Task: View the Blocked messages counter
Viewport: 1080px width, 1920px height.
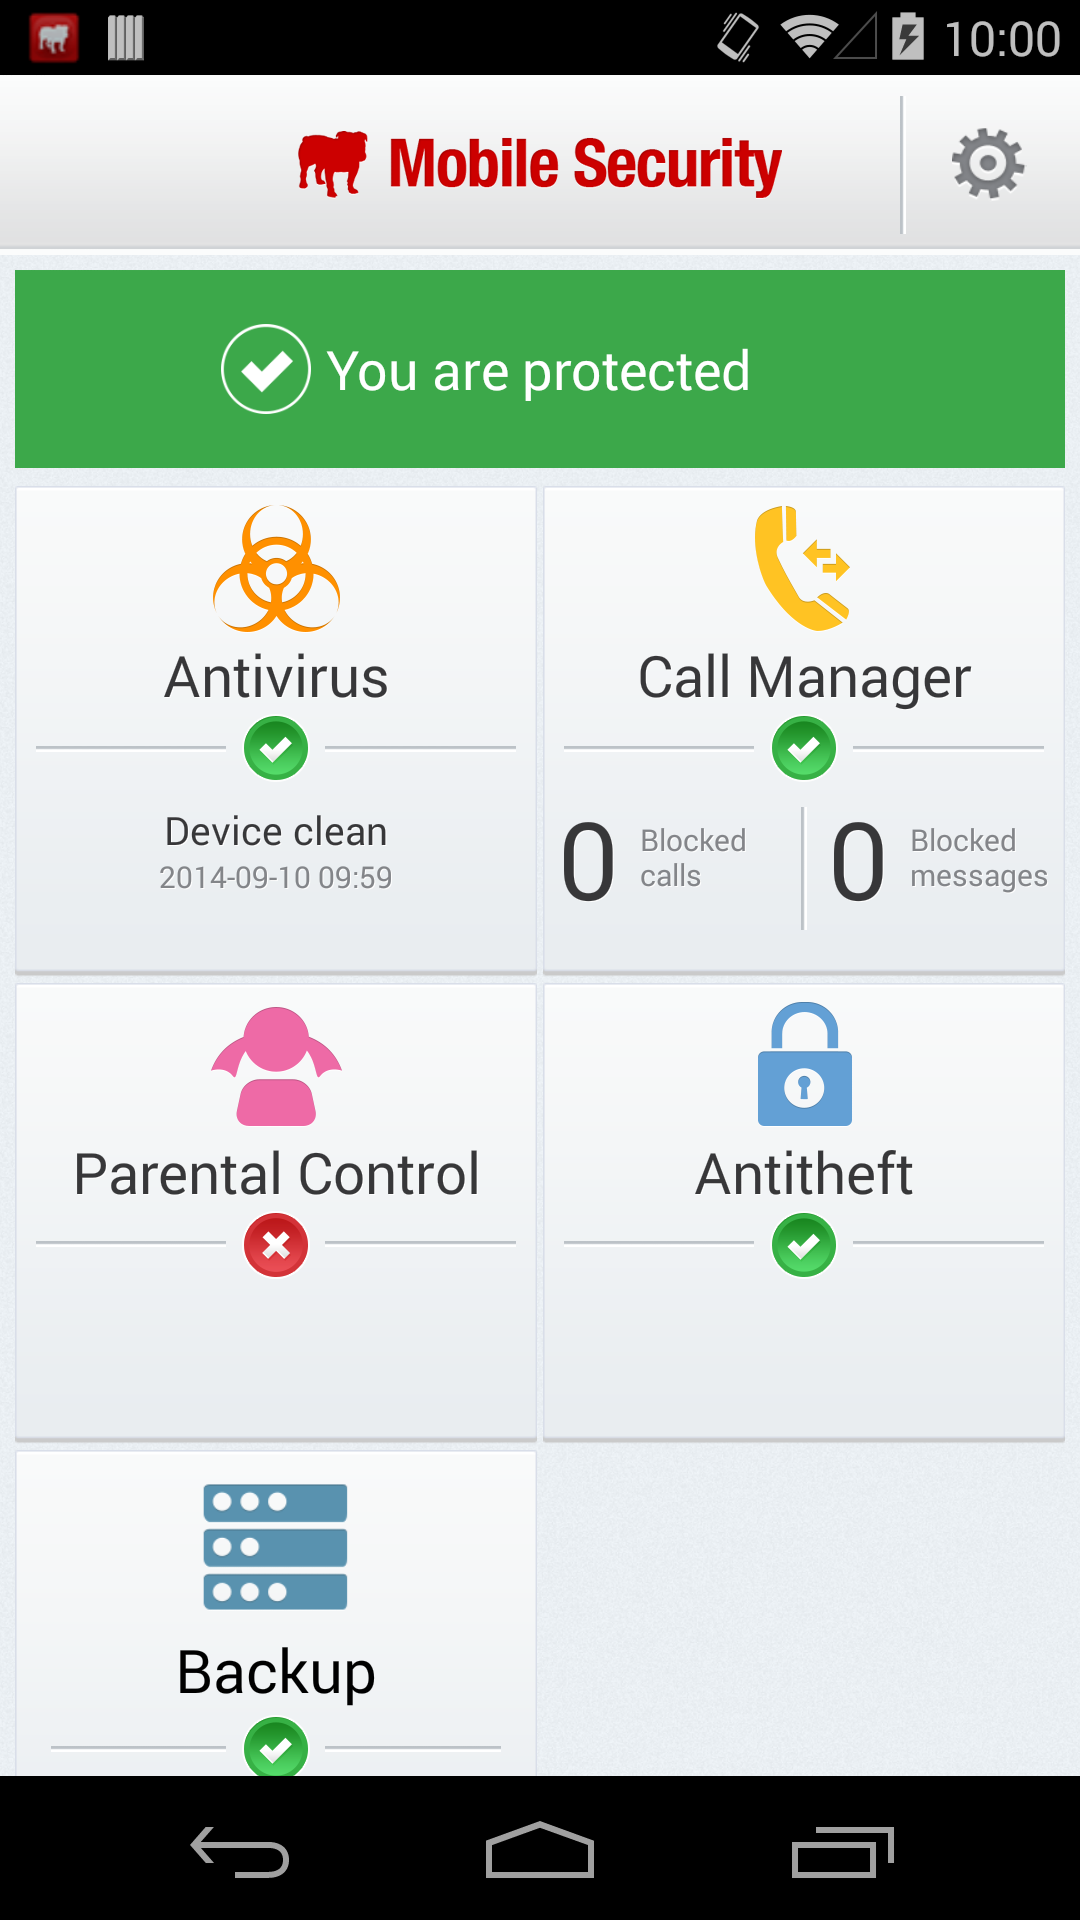Action: (x=938, y=861)
